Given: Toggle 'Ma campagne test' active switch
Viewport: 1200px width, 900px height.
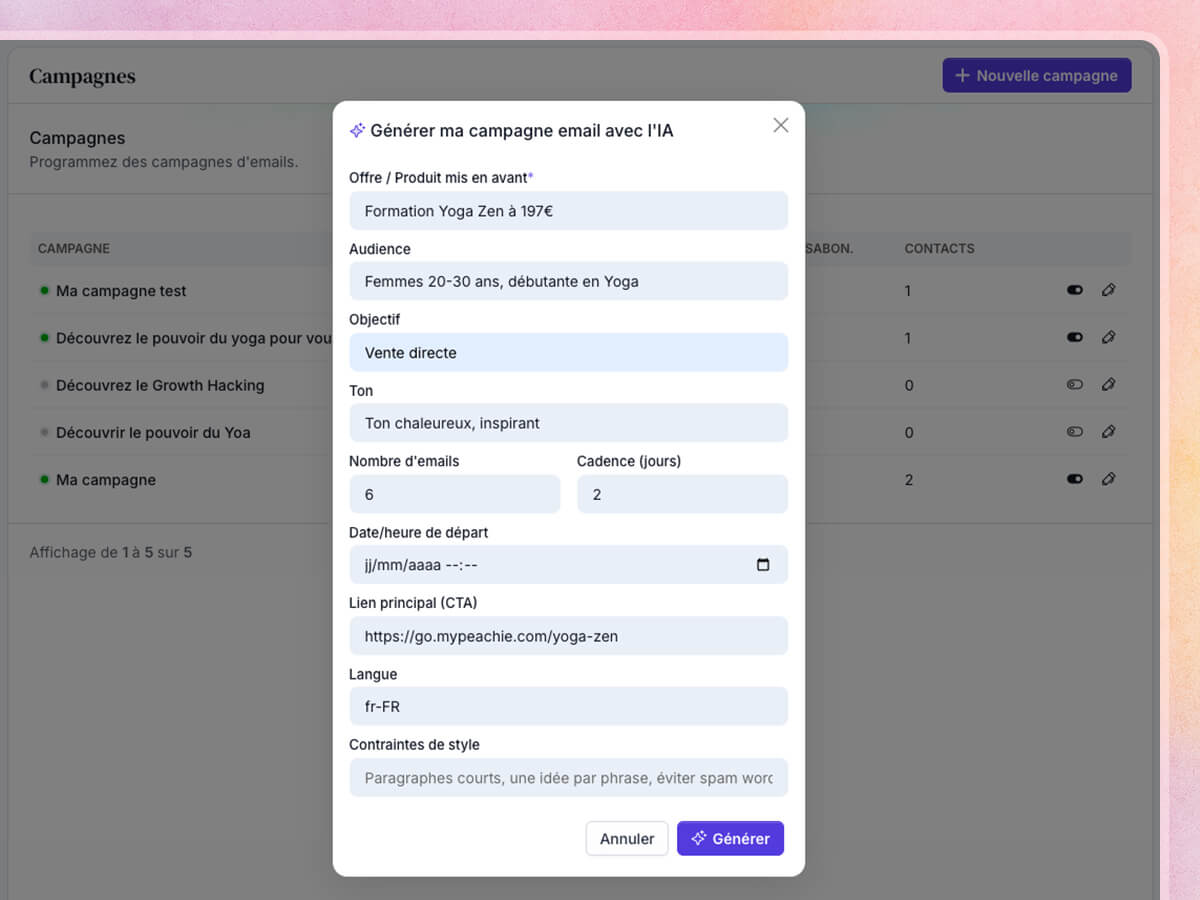Looking at the screenshot, I should [1075, 290].
